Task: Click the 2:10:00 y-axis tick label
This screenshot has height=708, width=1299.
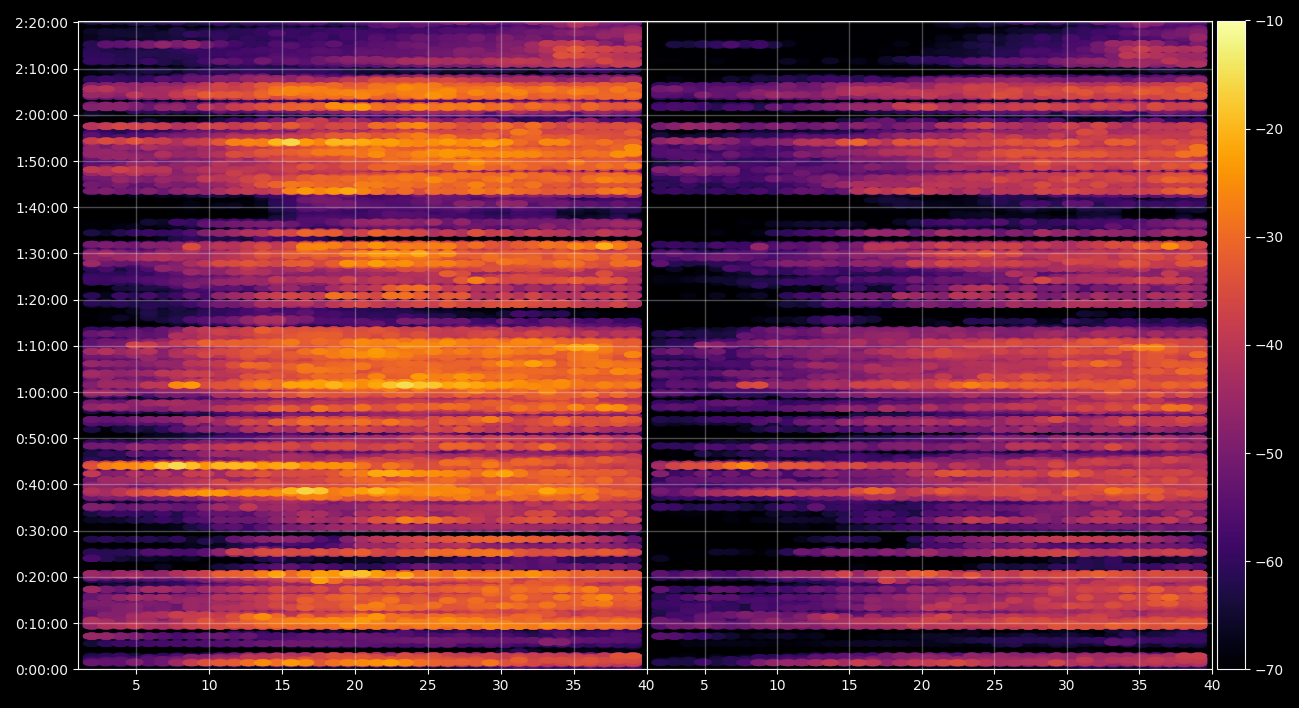Action: point(42,69)
